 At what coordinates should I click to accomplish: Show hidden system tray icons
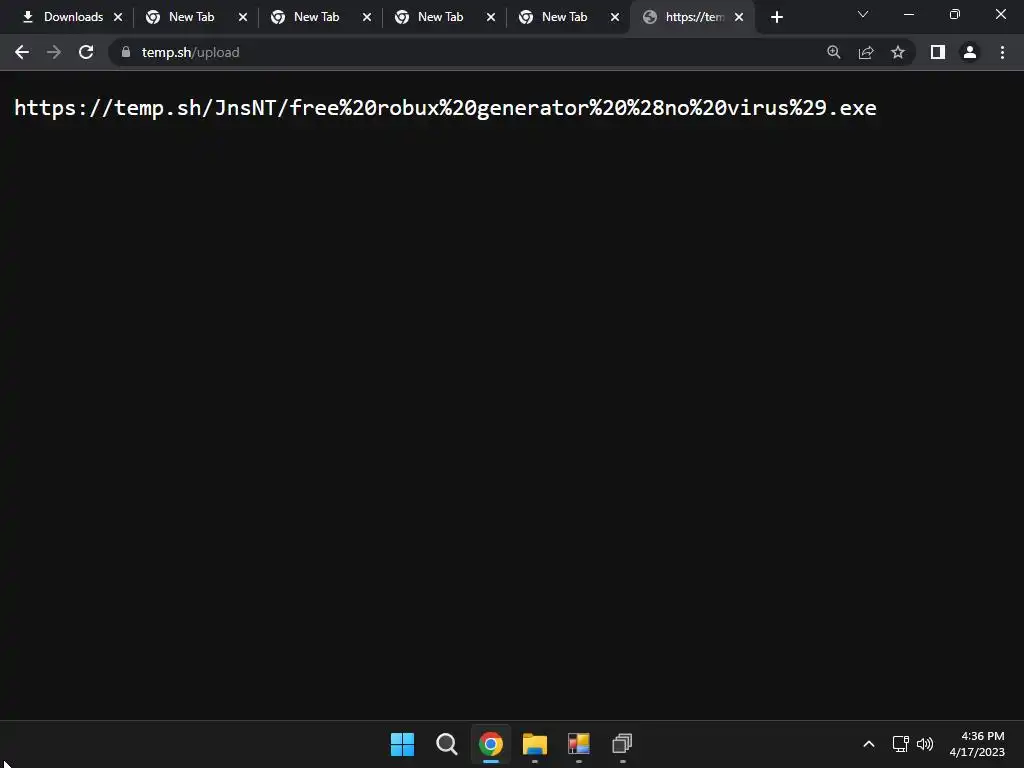point(869,744)
